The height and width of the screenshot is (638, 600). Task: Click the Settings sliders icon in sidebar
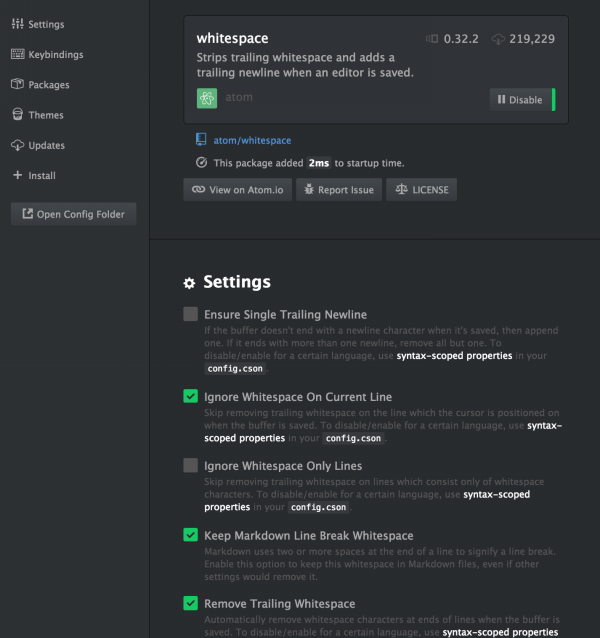point(17,24)
